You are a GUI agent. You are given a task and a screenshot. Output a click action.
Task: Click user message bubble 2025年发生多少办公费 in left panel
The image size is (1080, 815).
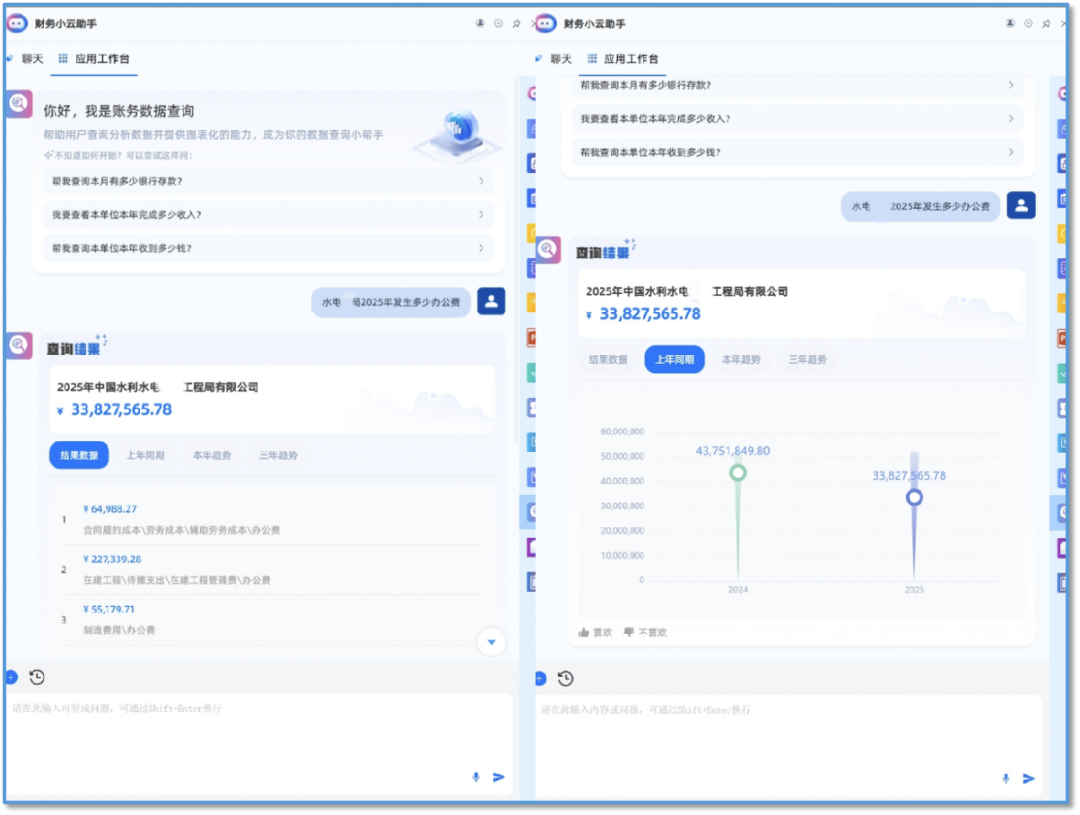(x=391, y=302)
